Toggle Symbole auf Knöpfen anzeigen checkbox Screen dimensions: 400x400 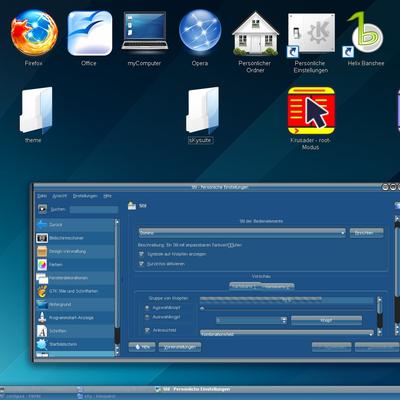click(141, 254)
